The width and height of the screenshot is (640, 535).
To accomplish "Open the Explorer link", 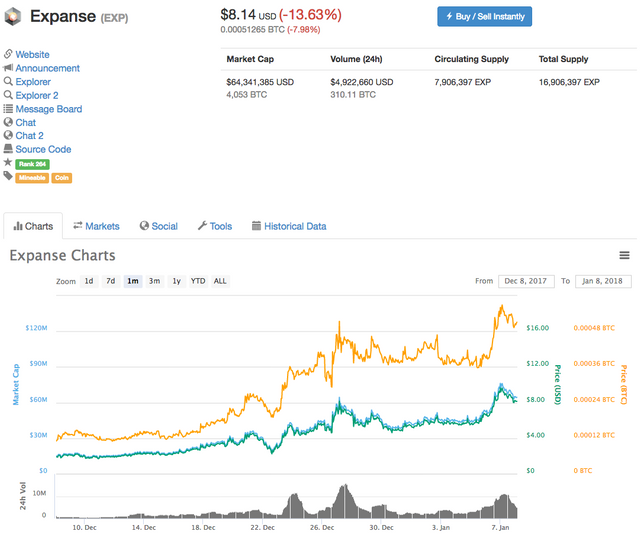I will click(x=33, y=82).
